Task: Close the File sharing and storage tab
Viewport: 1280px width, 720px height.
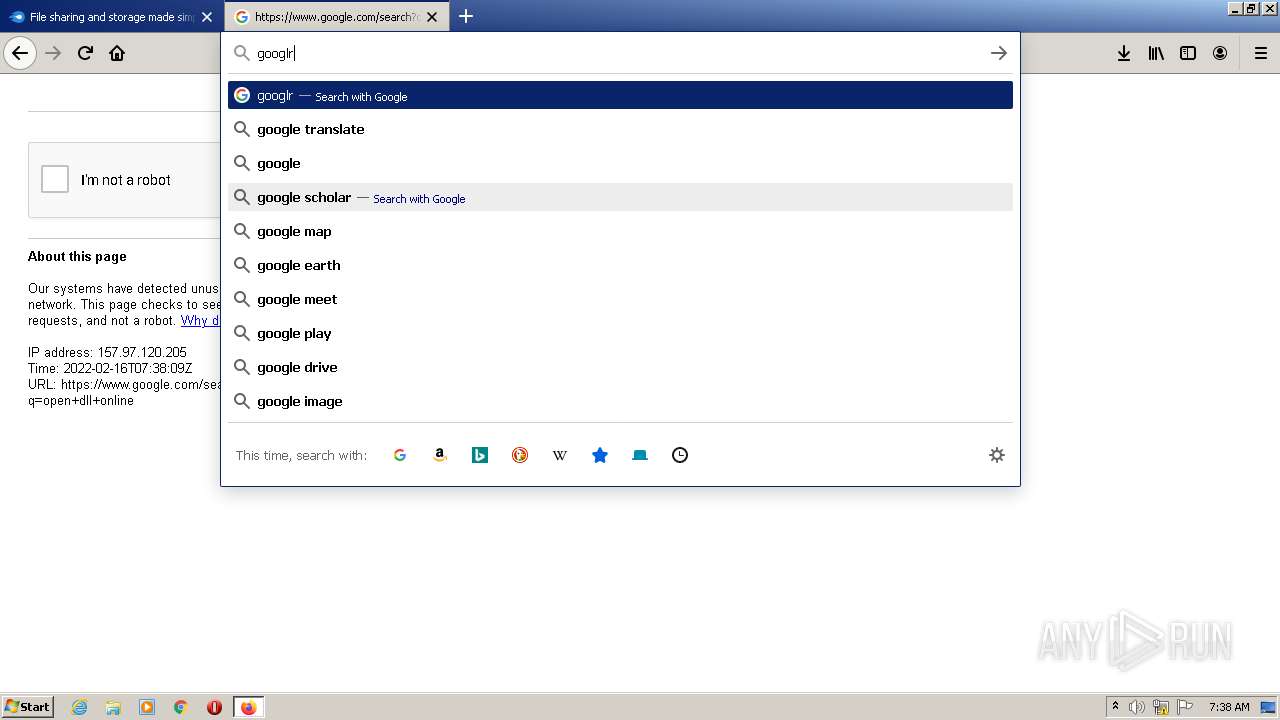Action: [x=207, y=17]
